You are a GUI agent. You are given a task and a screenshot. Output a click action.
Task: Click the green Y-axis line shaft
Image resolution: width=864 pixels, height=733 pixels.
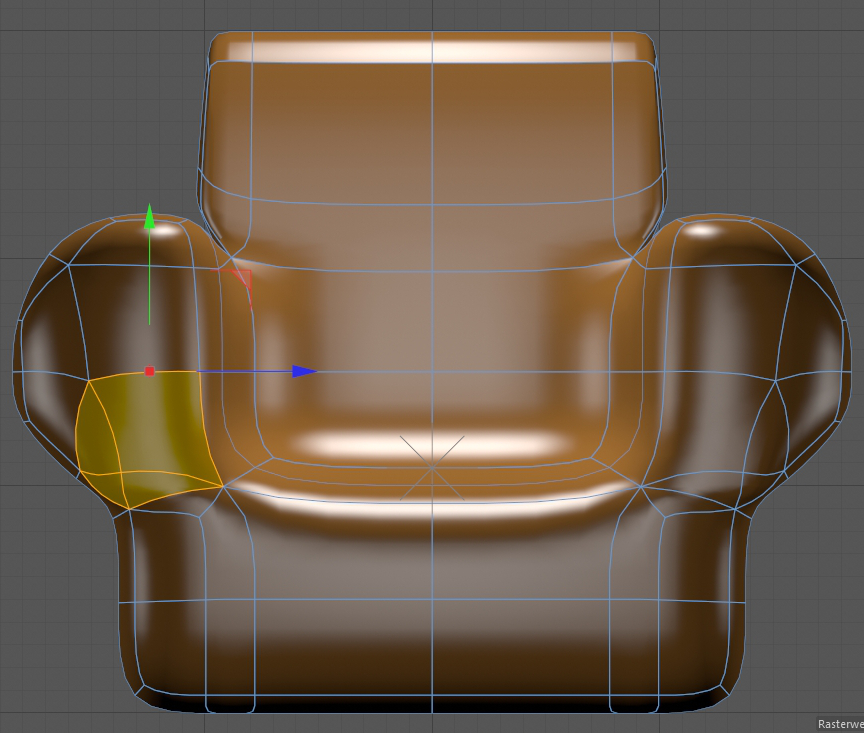point(149,280)
